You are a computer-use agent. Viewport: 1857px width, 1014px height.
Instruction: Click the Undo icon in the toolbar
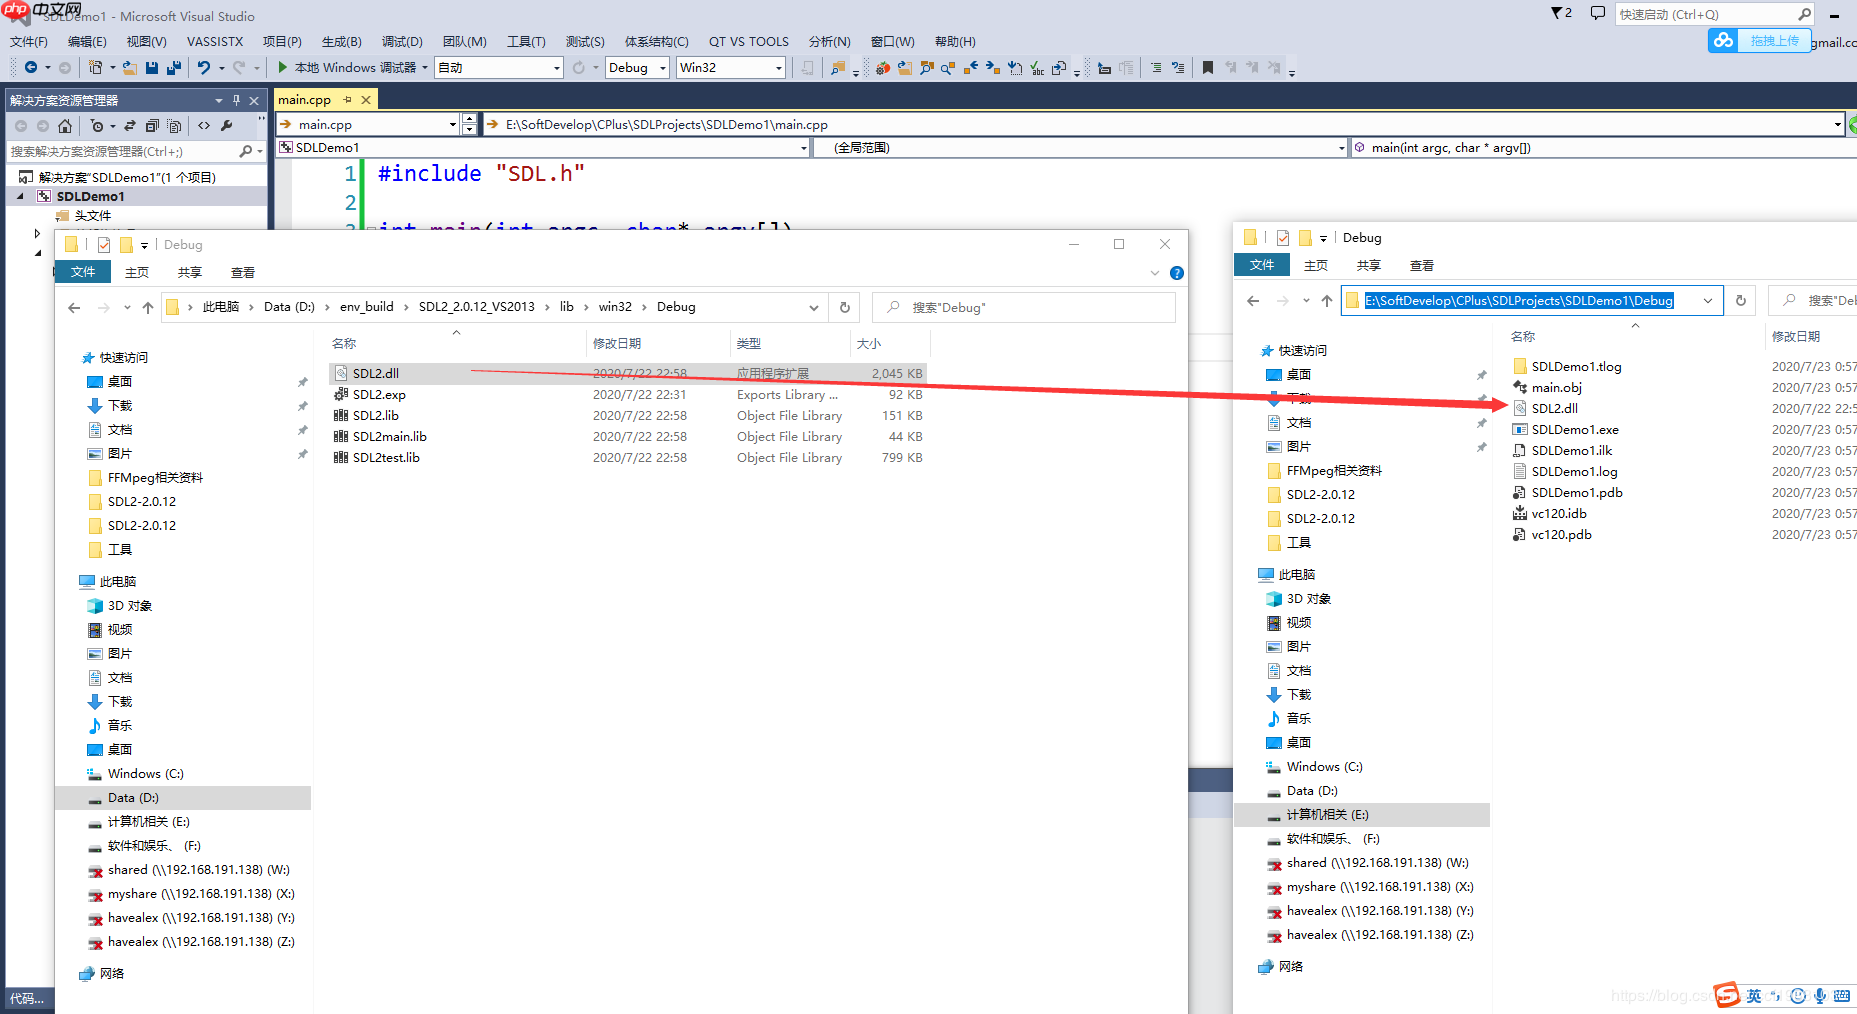(x=203, y=67)
